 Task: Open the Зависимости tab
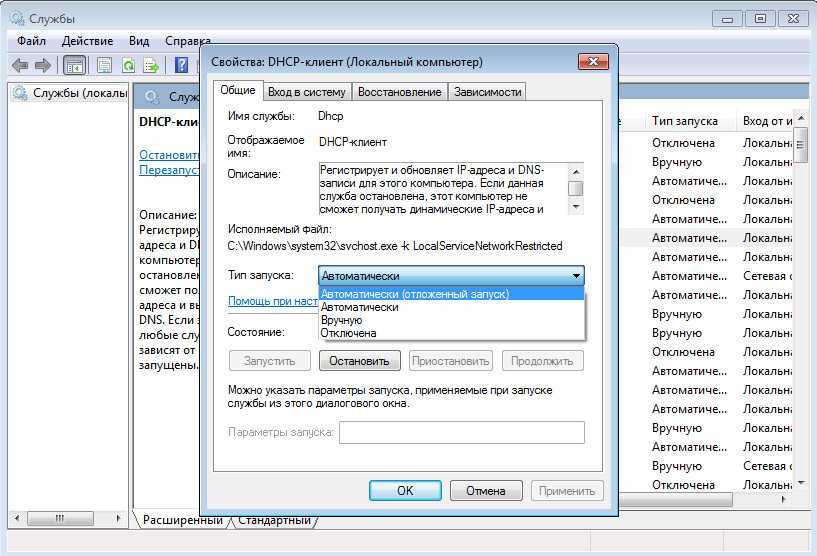[487, 92]
